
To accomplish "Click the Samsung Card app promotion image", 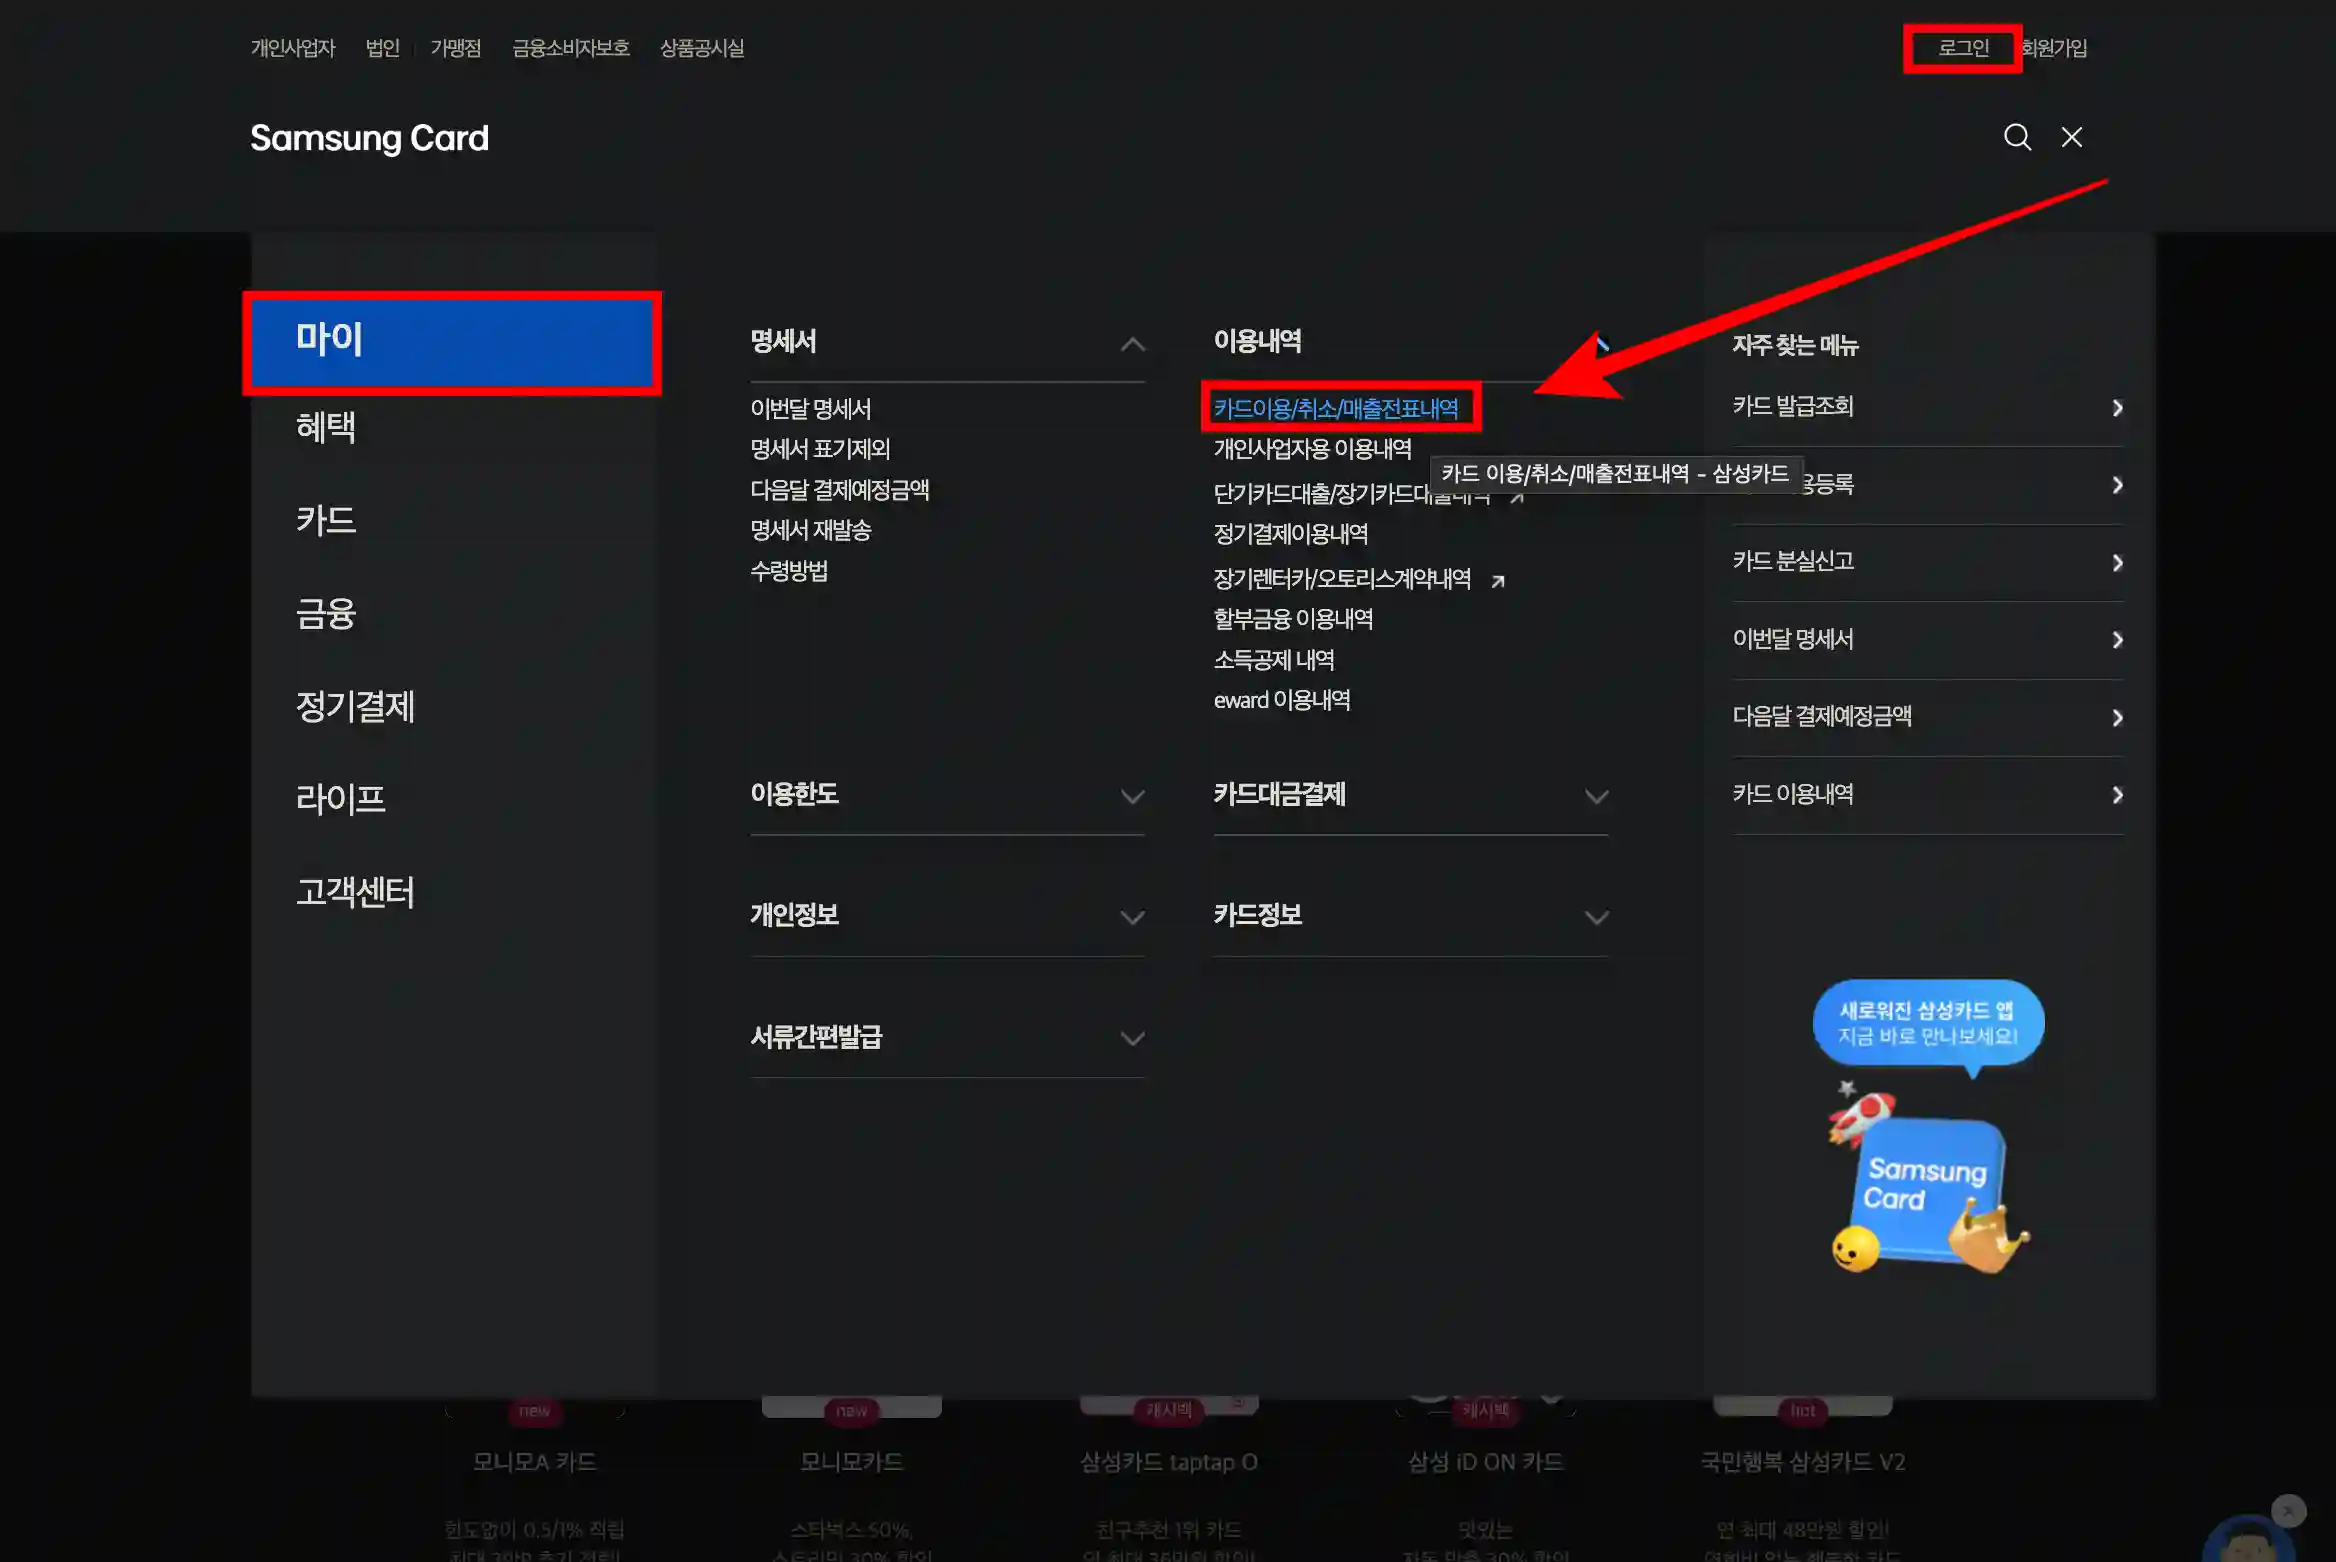I will coord(1928,1127).
